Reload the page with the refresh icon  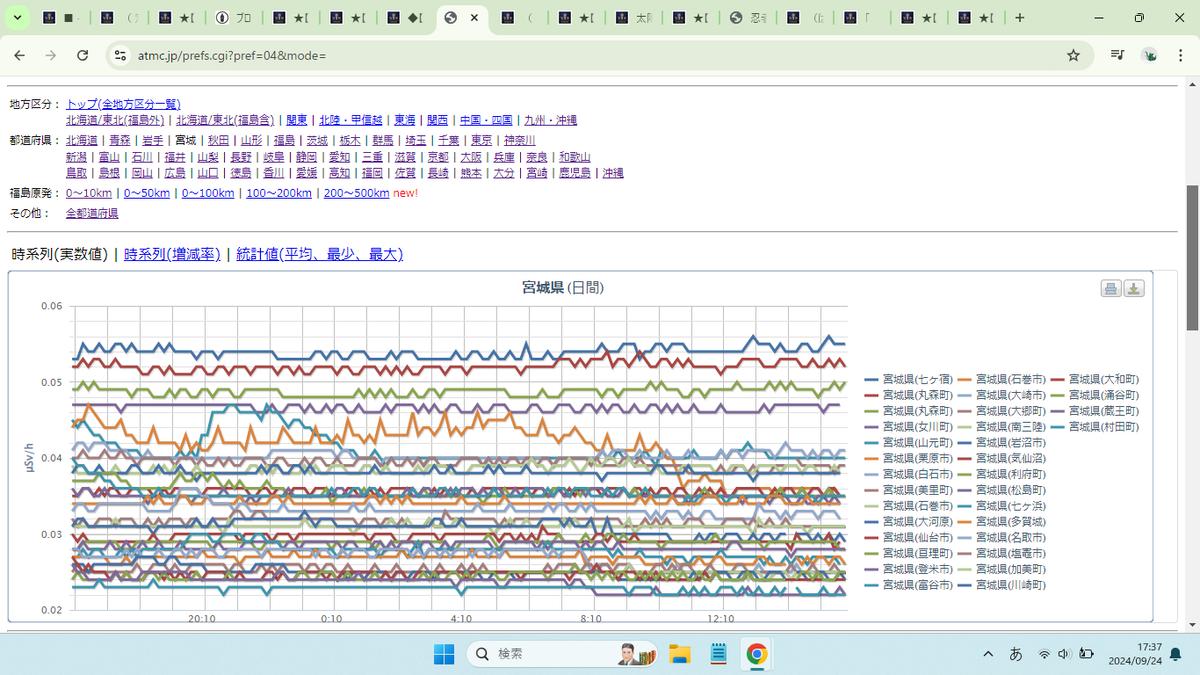[83, 55]
